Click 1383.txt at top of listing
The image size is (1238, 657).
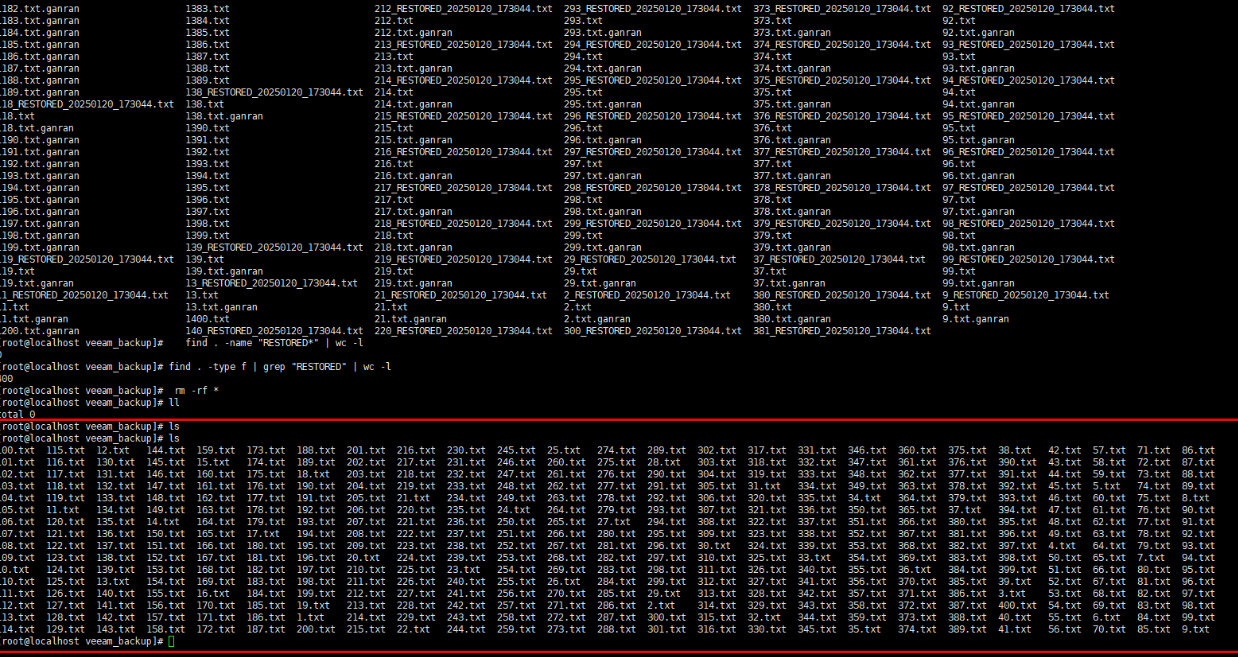[x=207, y=8]
